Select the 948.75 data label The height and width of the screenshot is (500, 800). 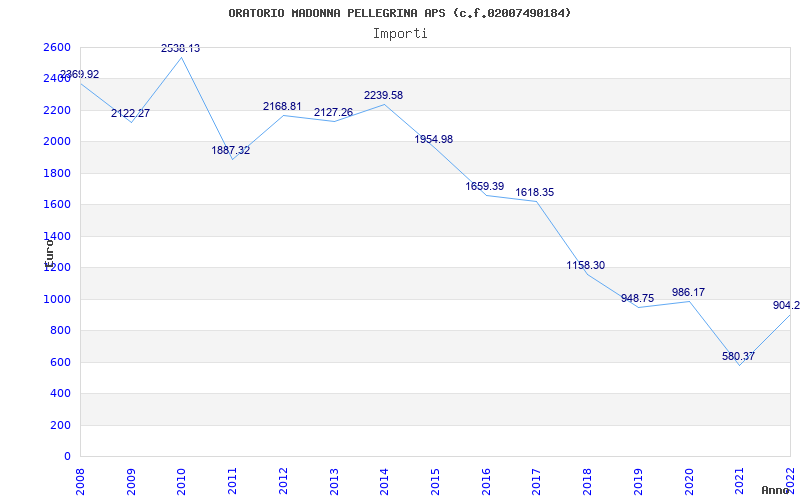point(637,298)
